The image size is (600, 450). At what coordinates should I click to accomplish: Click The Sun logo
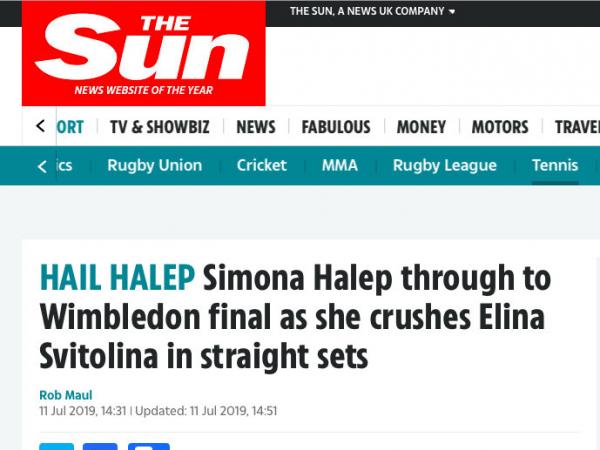pos(143,55)
